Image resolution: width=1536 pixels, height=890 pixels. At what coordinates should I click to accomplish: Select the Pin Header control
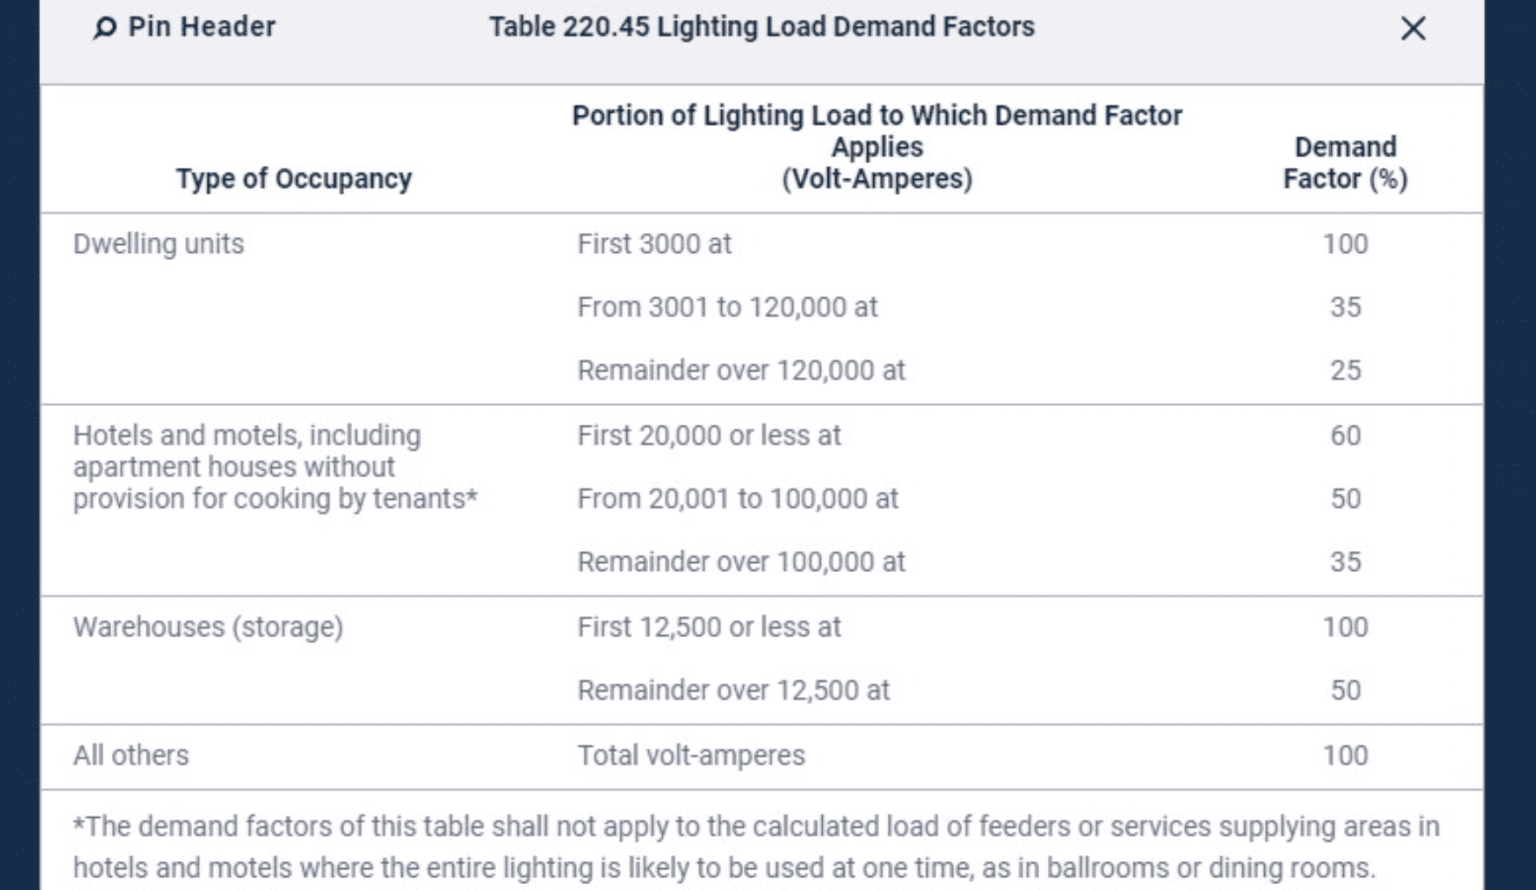click(199, 27)
